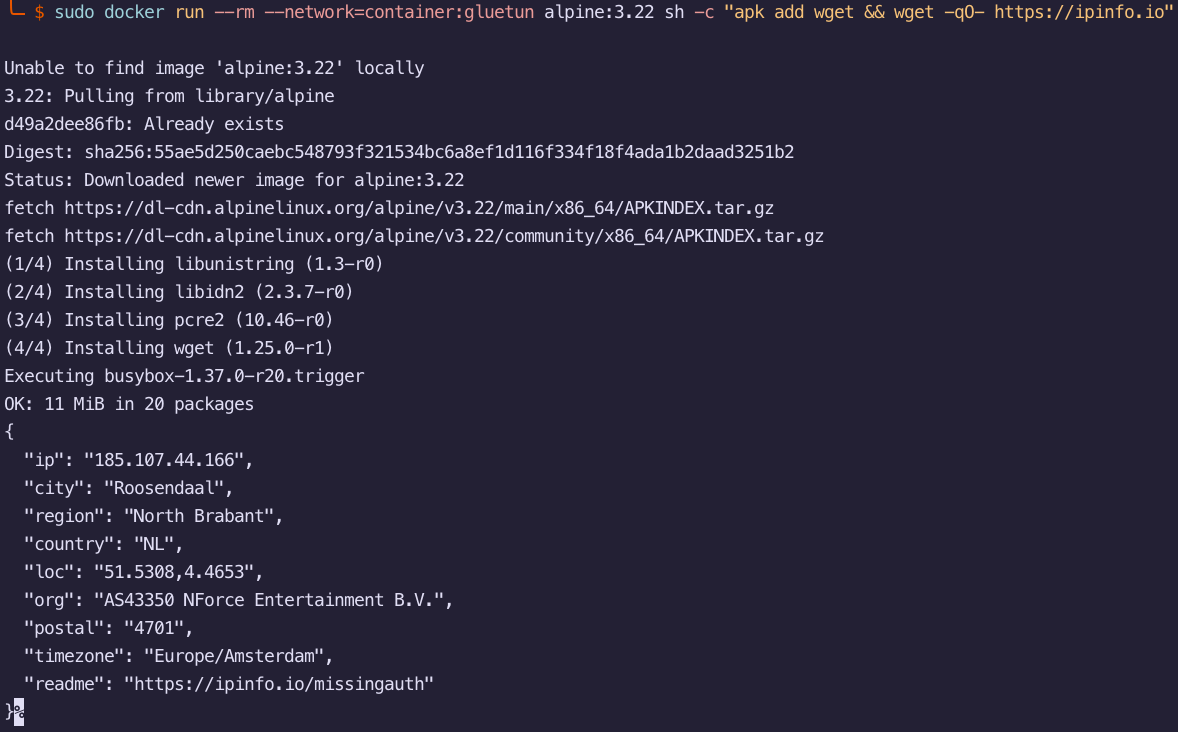This screenshot has width=1178, height=732.
Task: Click the AS43350 NForce Entertainment org value
Action: 274,600
